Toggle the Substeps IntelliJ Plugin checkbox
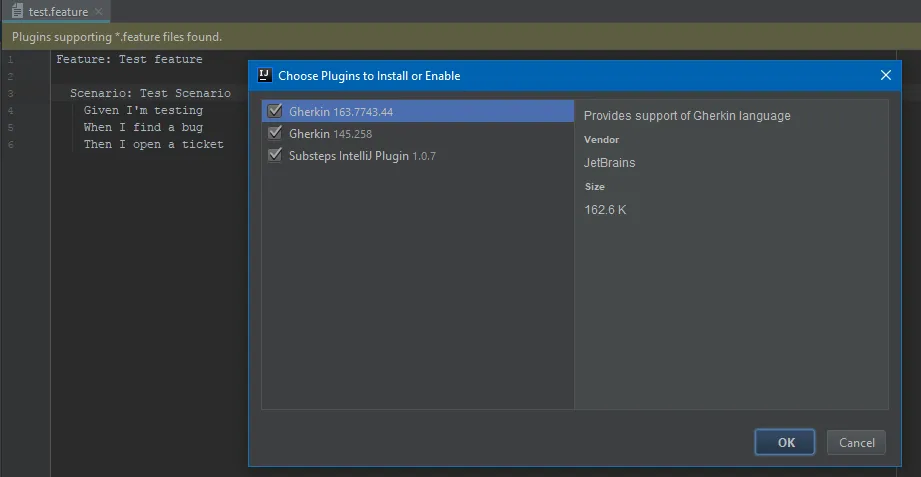Image resolution: width=921 pixels, height=477 pixels. [275, 155]
